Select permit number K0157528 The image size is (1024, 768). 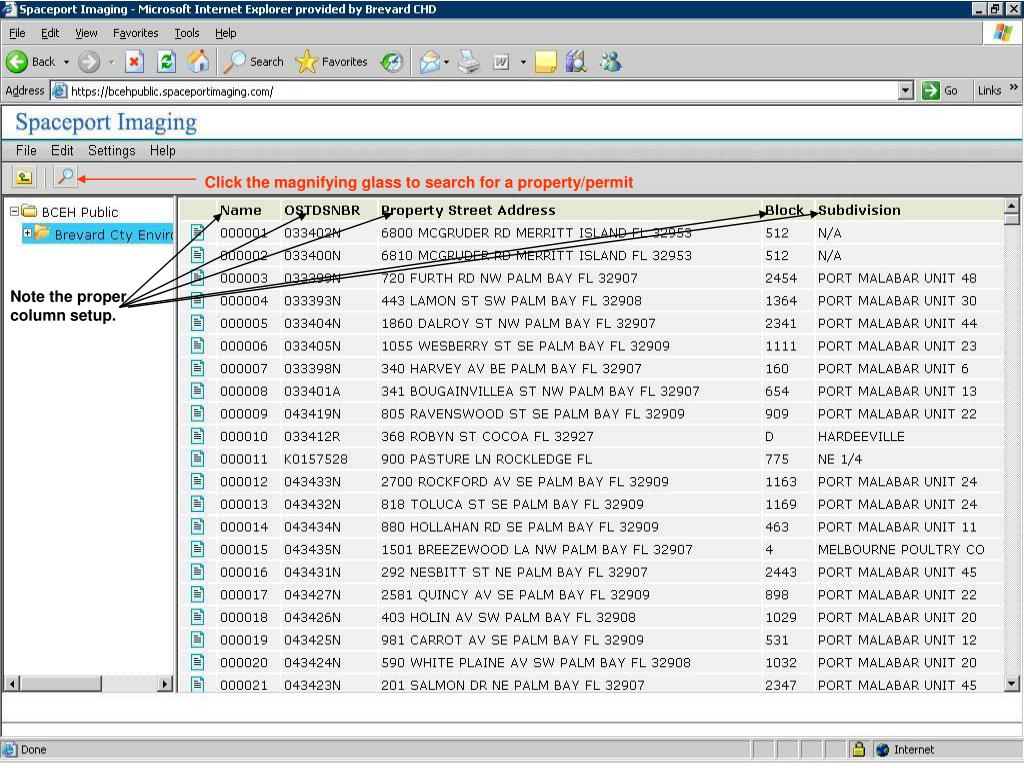click(x=315, y=459)
